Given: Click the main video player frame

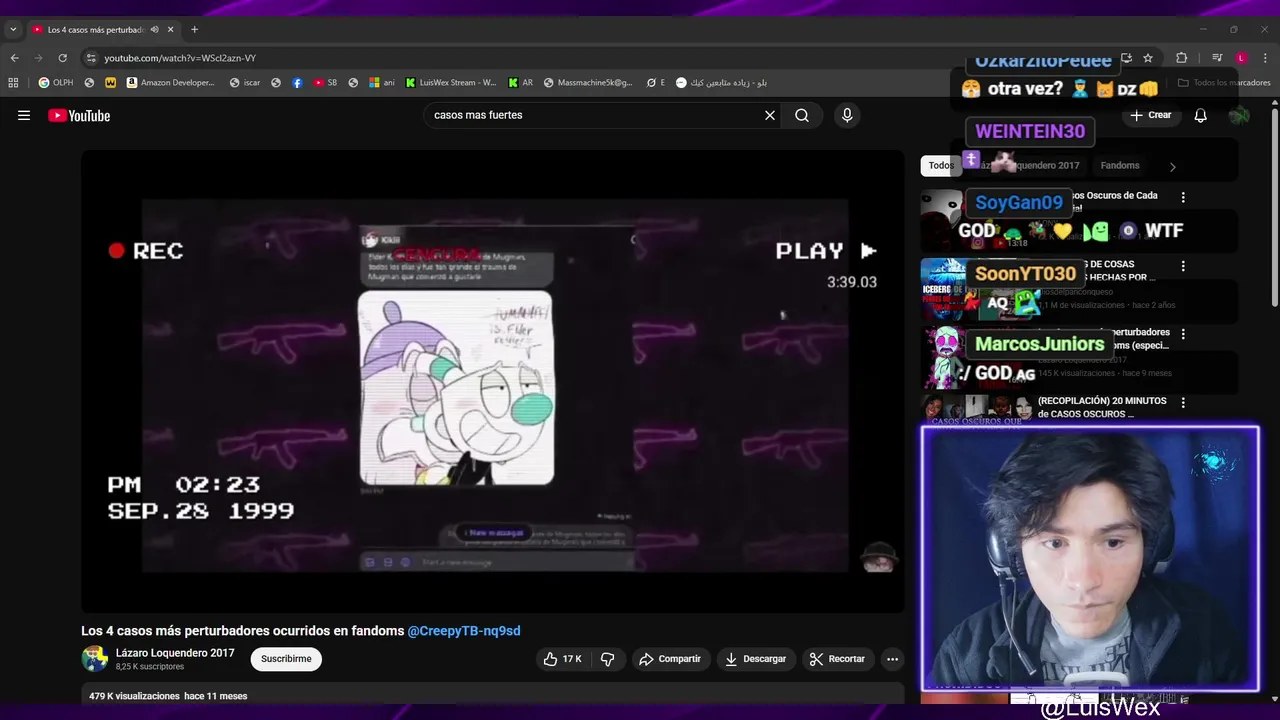Looking at the screenshot, I should 493,381.
